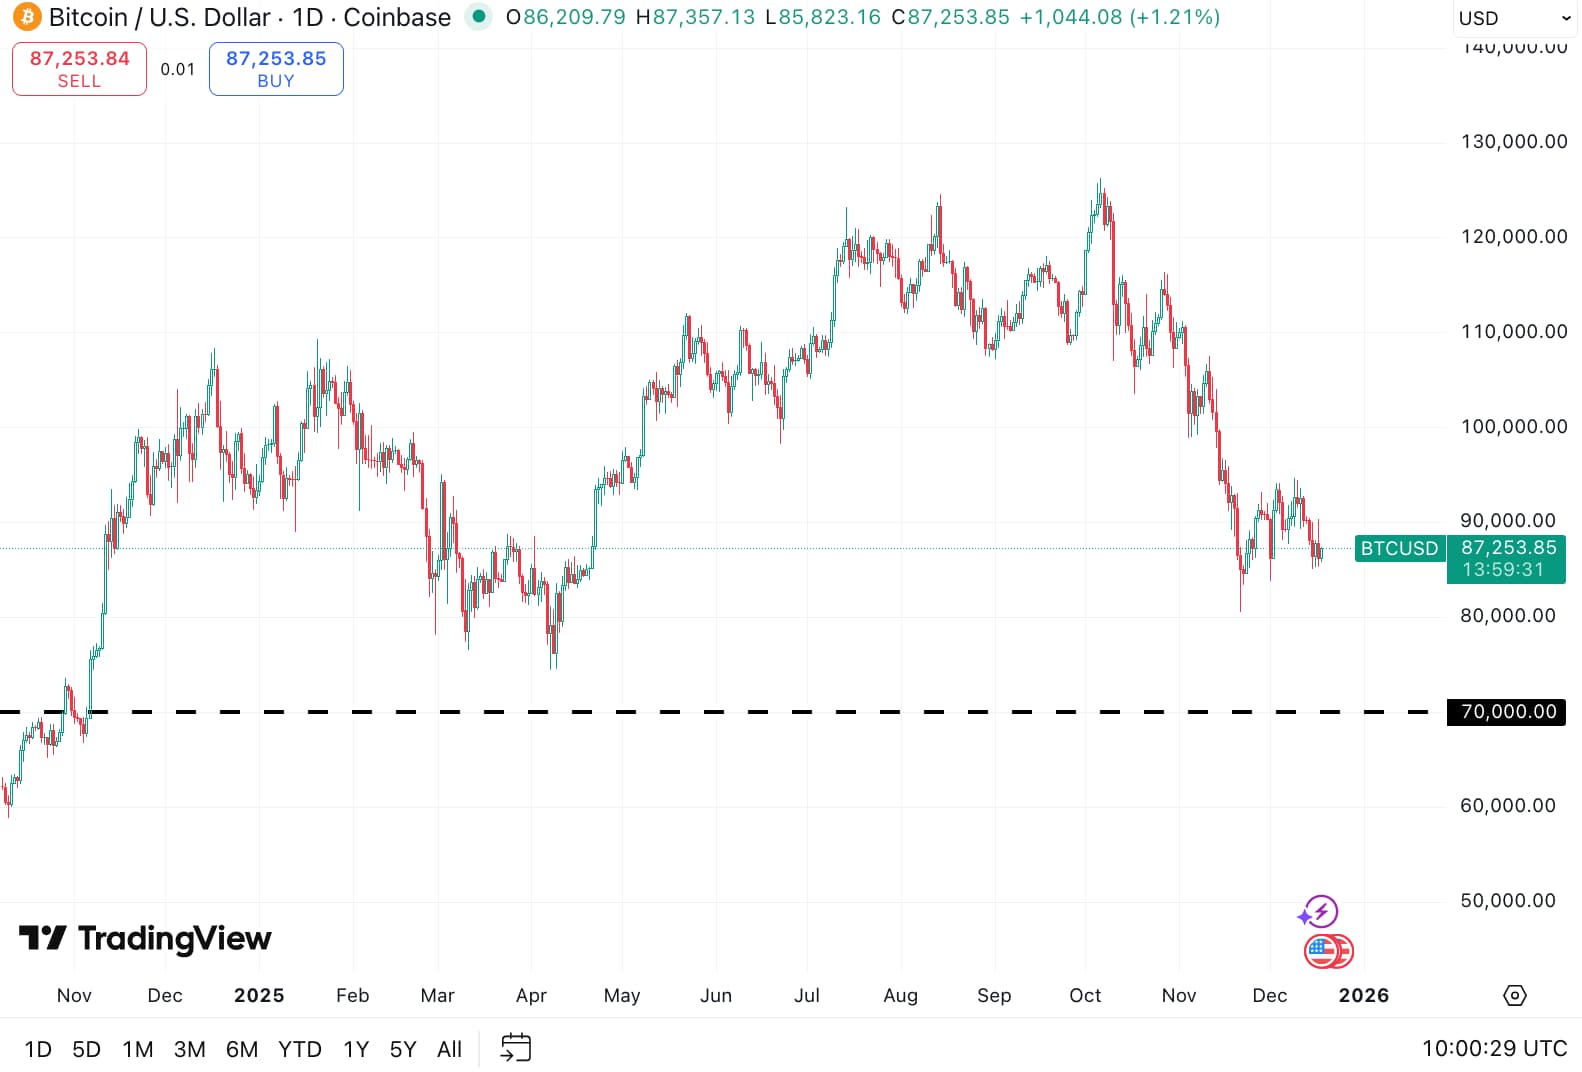Click Coinbase in the legend to change exchange
Viewport: 1582px width, 1072px height.
(x=402, y=17)
